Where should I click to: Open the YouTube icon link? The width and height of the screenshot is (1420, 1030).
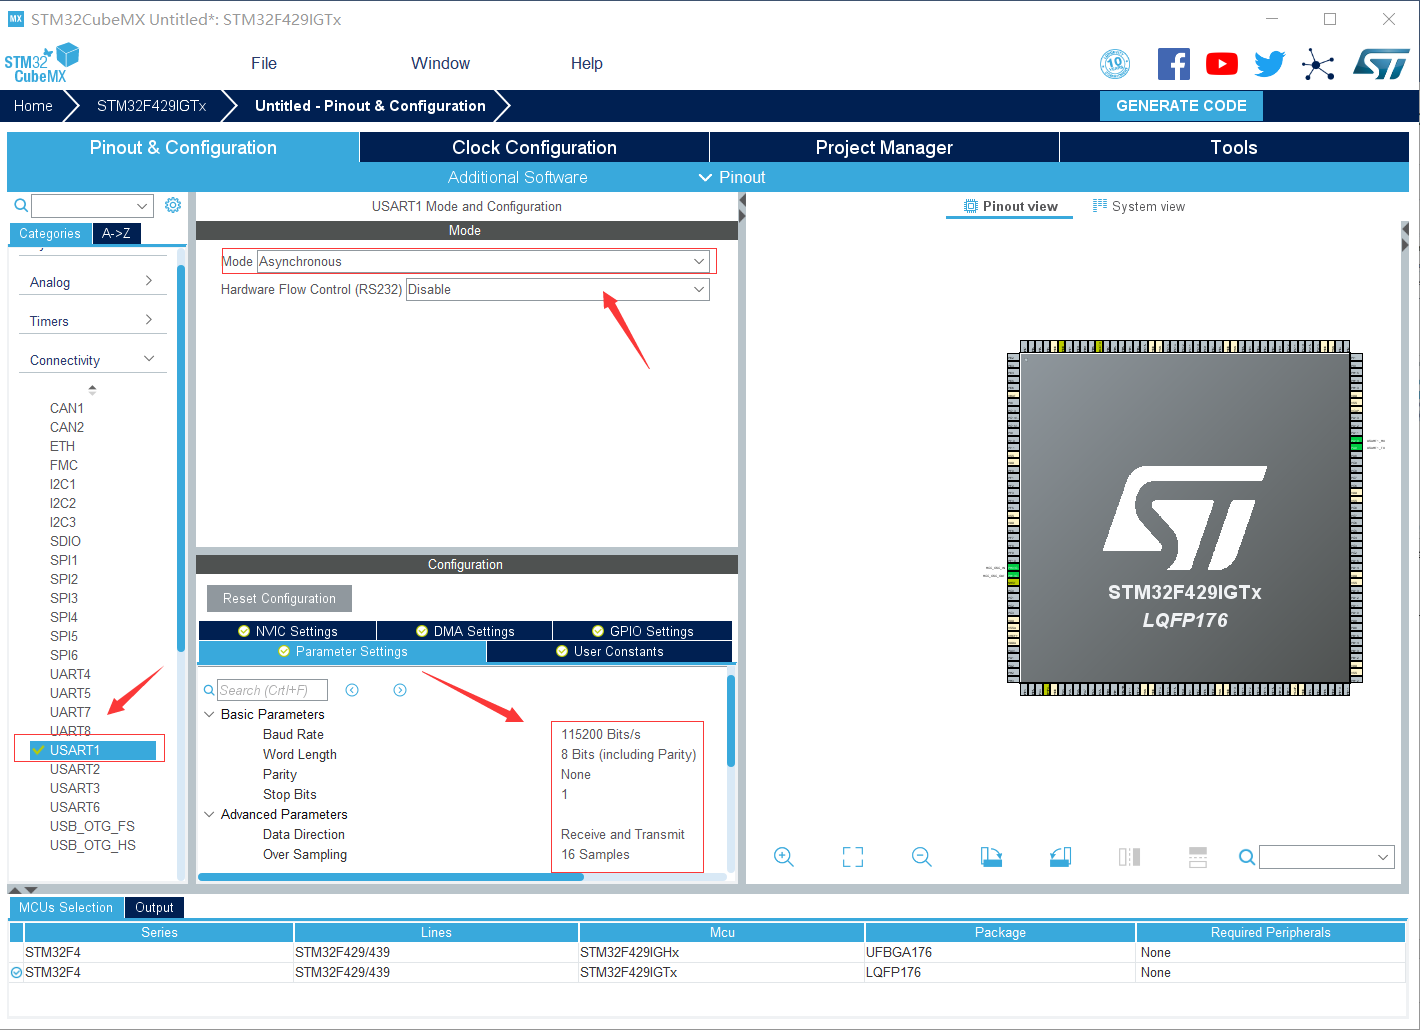tap(1222, 64)
